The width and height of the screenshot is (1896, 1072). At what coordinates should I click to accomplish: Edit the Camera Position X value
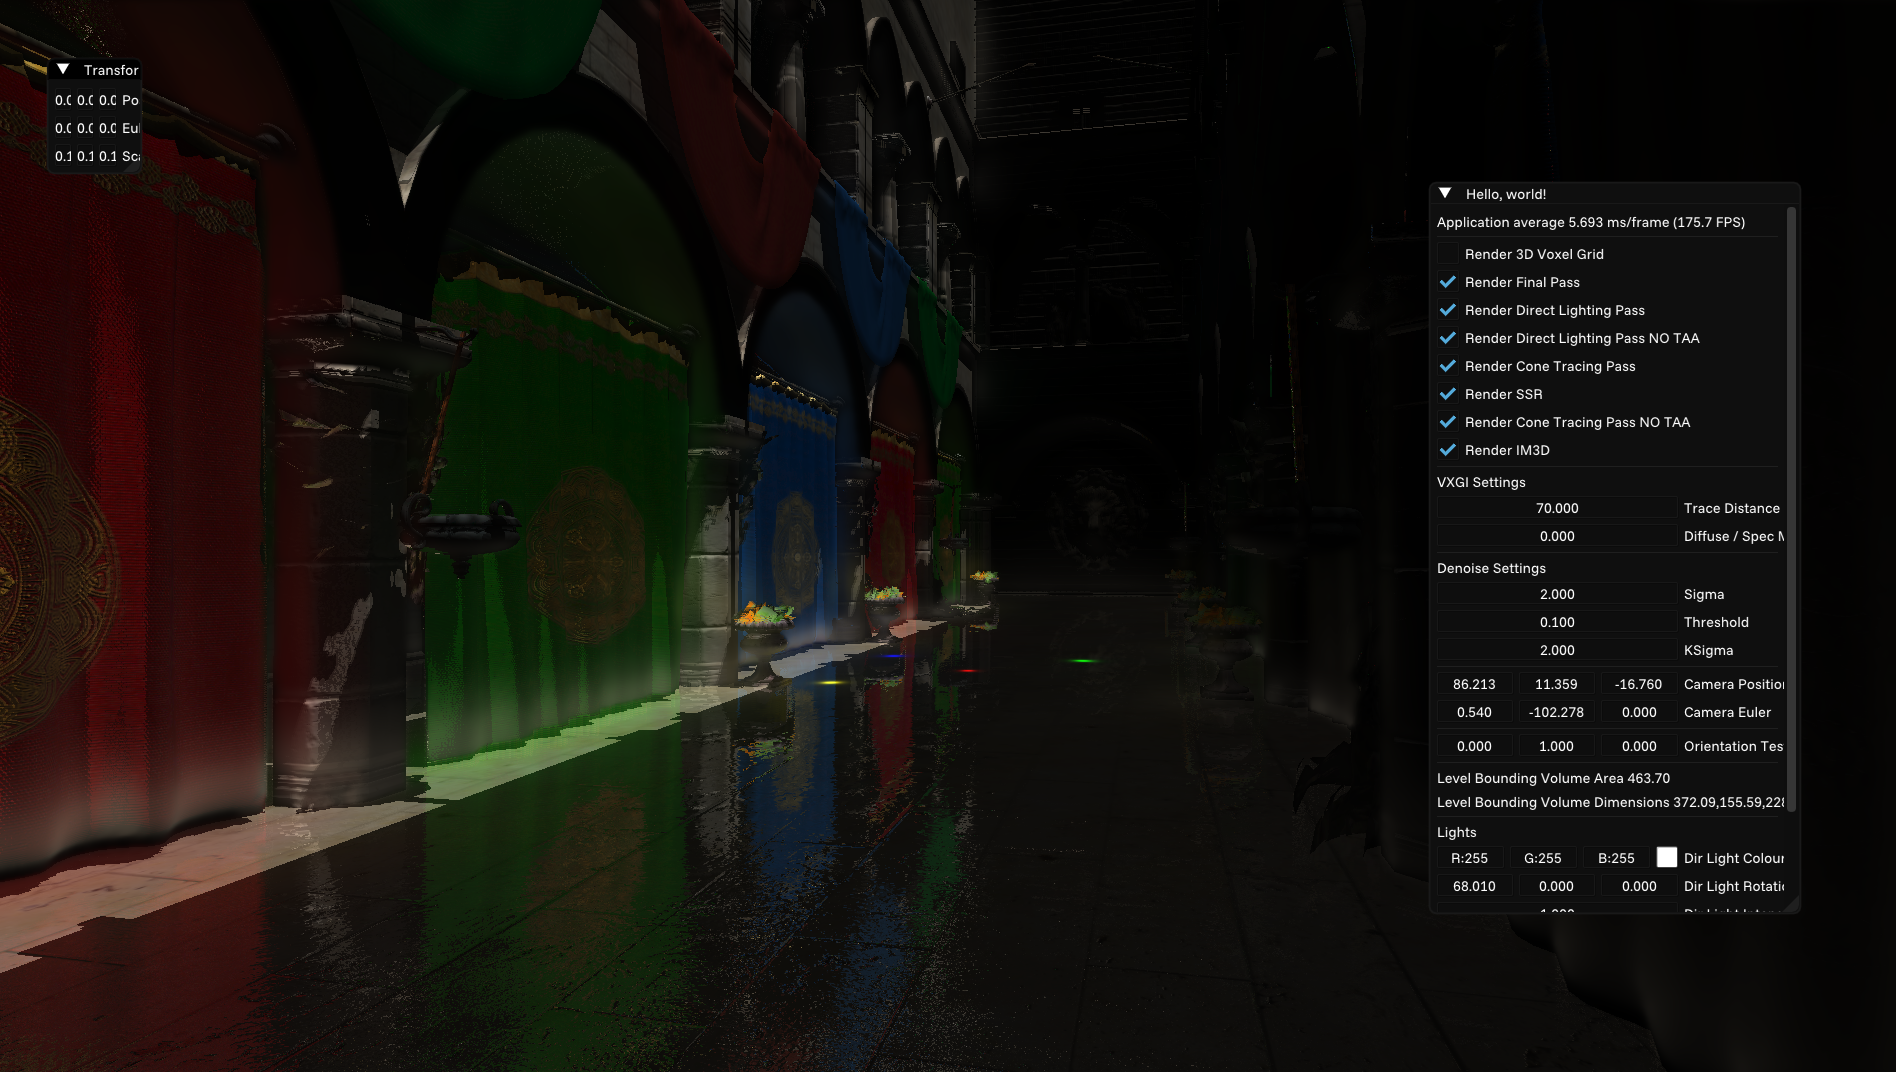tap(1474, 684)
